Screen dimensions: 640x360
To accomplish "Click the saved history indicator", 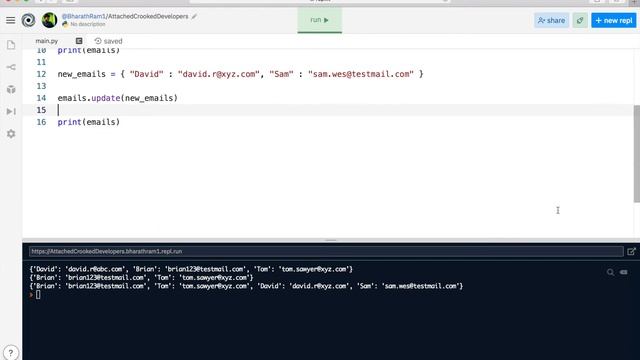I will [109, 41].
